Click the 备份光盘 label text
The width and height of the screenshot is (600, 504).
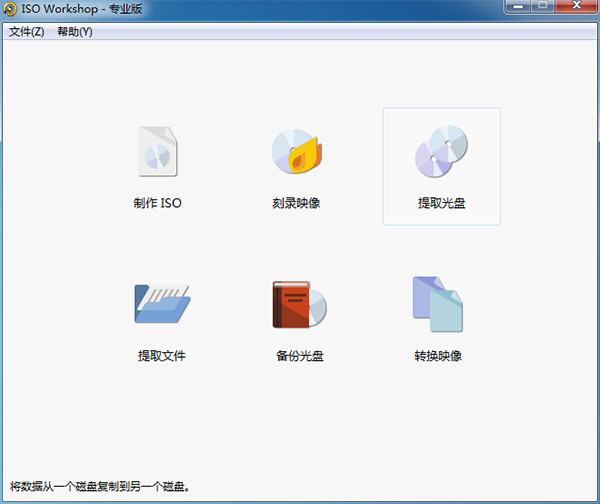coord(300,356)
